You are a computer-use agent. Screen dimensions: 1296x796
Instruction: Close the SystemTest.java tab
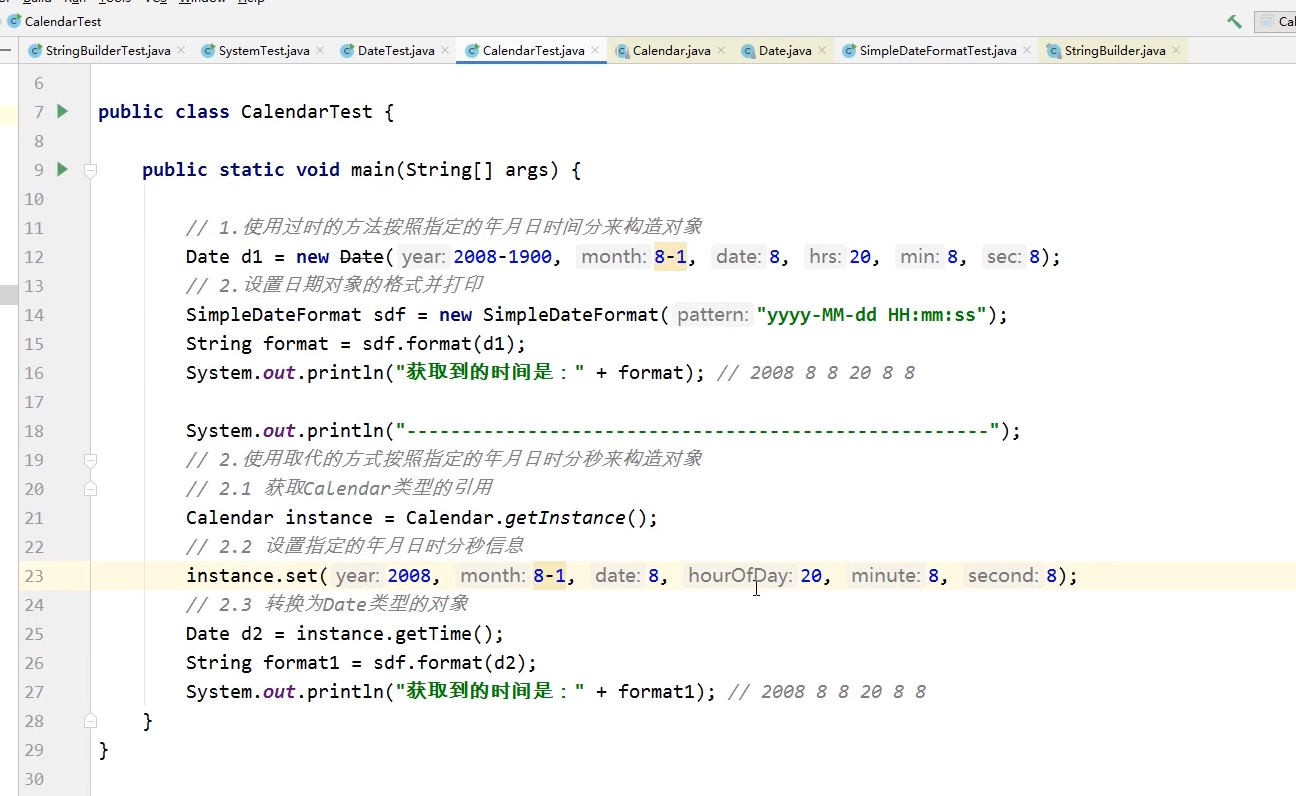pyautogui.click(x=320, y=50)
